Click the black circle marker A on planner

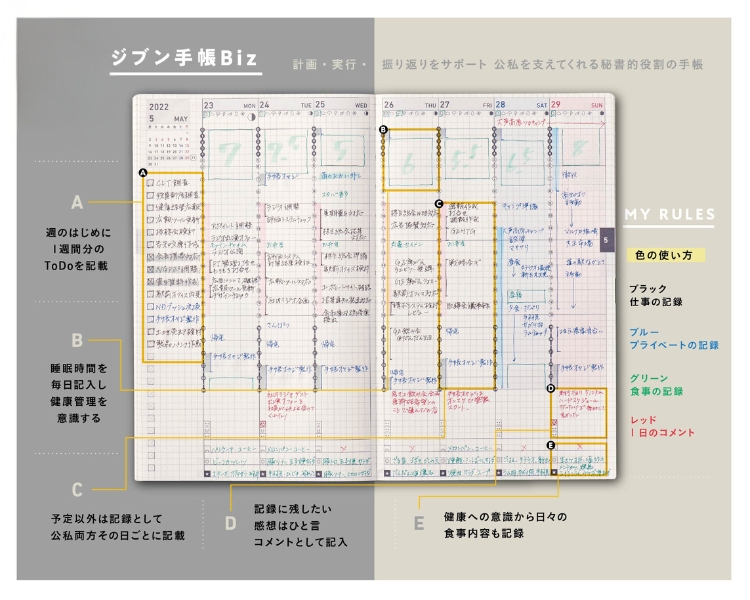pyautogui.click(x=143, y=173)
